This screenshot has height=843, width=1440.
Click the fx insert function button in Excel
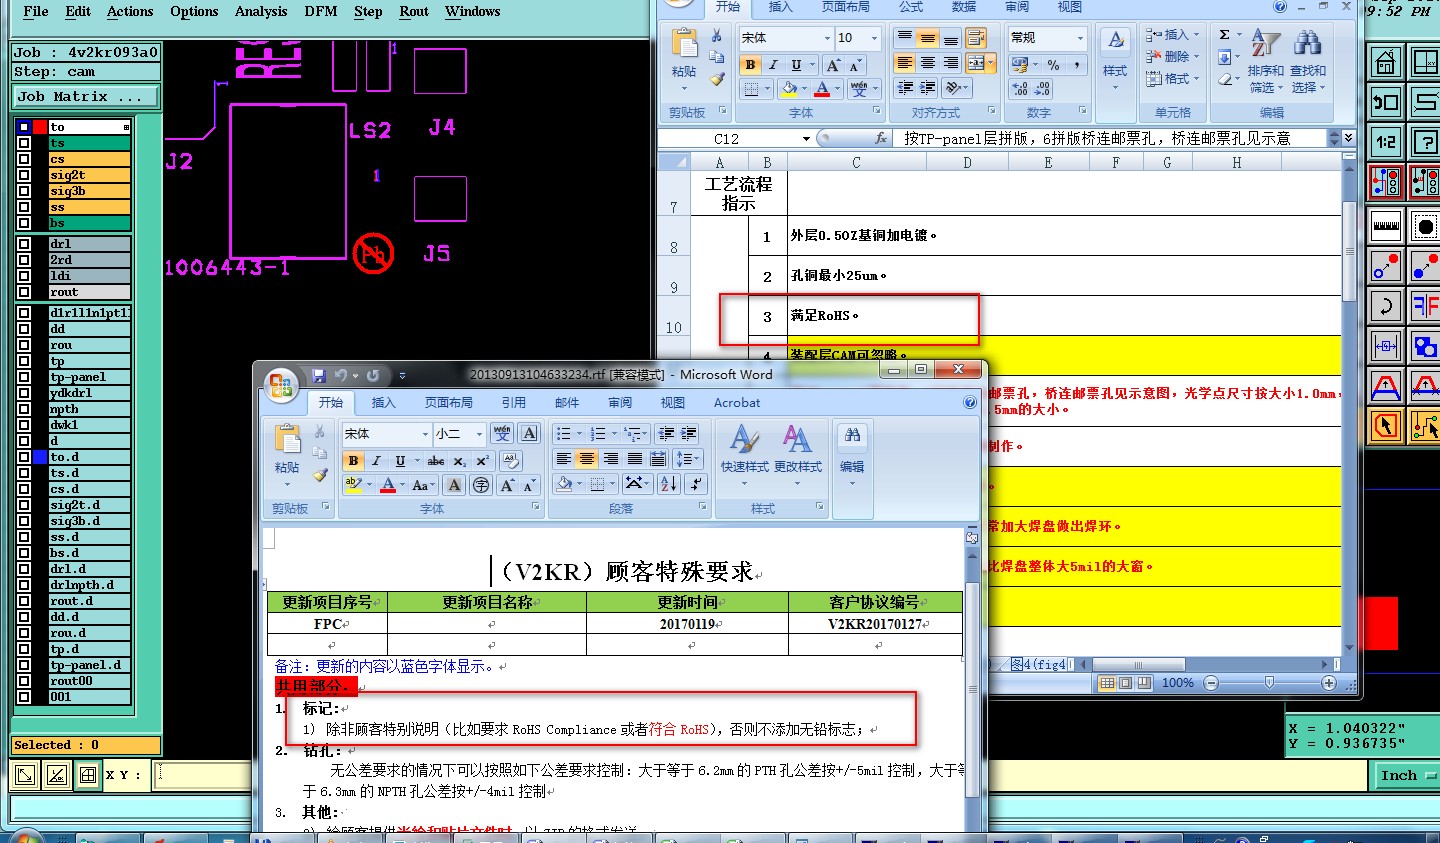pos(880,138)
